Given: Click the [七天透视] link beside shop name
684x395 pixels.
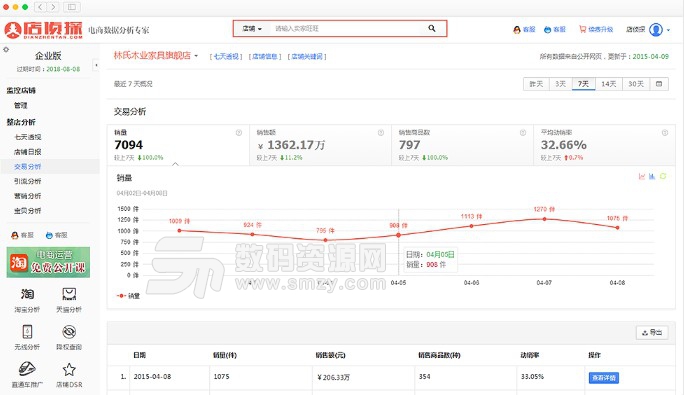Looking at the screenshot, I should pos(226,56).
